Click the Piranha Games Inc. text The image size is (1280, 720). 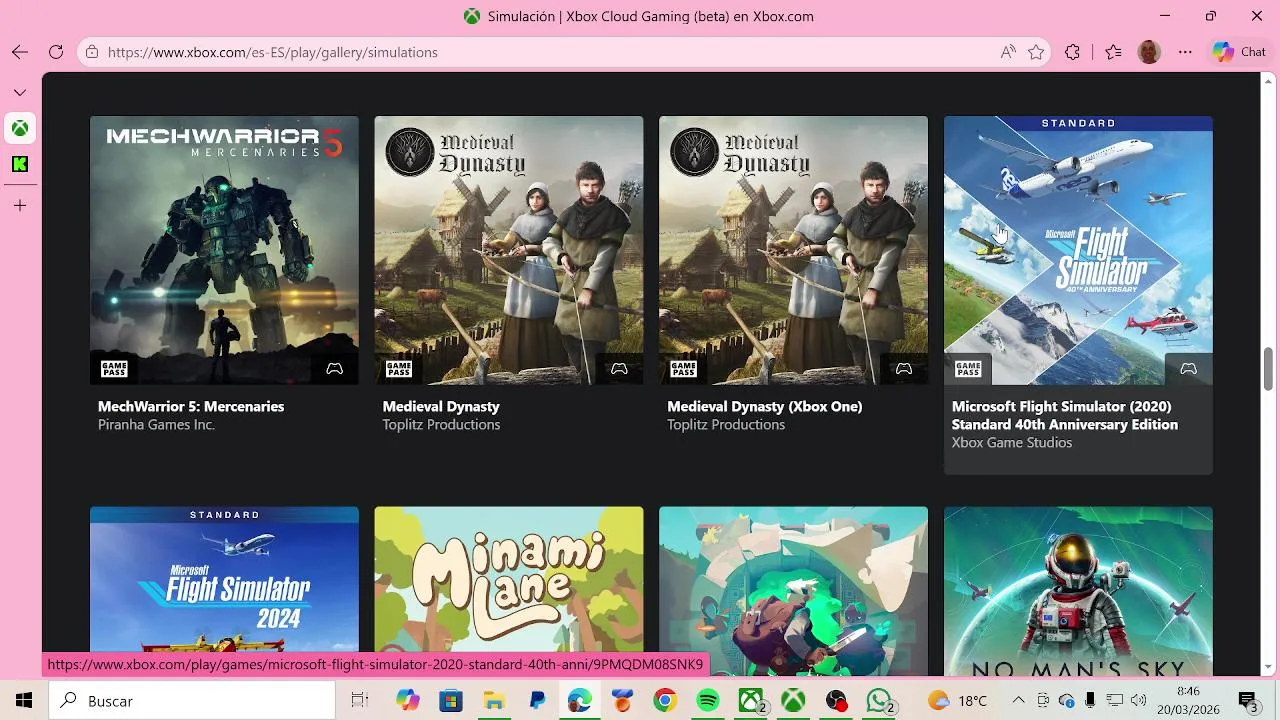pos(156,425)
